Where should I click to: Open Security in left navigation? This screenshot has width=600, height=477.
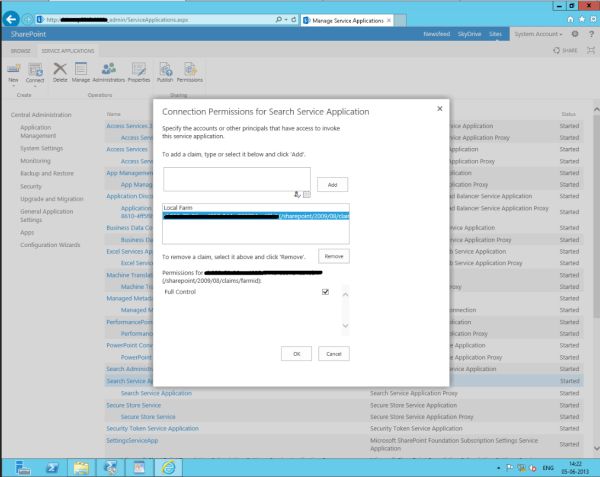31,186
